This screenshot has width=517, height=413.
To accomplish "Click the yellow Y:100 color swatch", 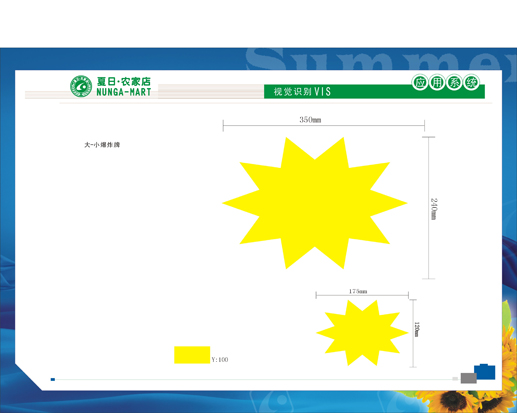I will (192, 355).
